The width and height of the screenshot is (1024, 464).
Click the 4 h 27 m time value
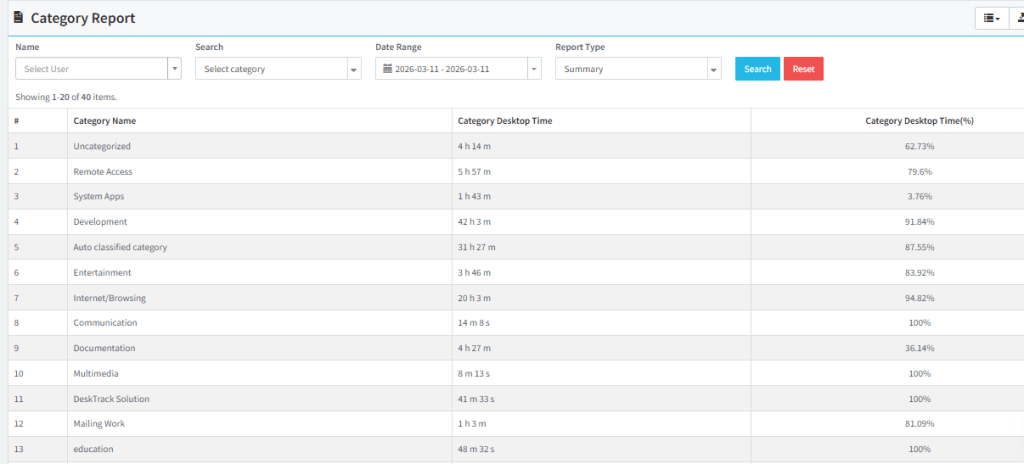click(x=474, y=348)
